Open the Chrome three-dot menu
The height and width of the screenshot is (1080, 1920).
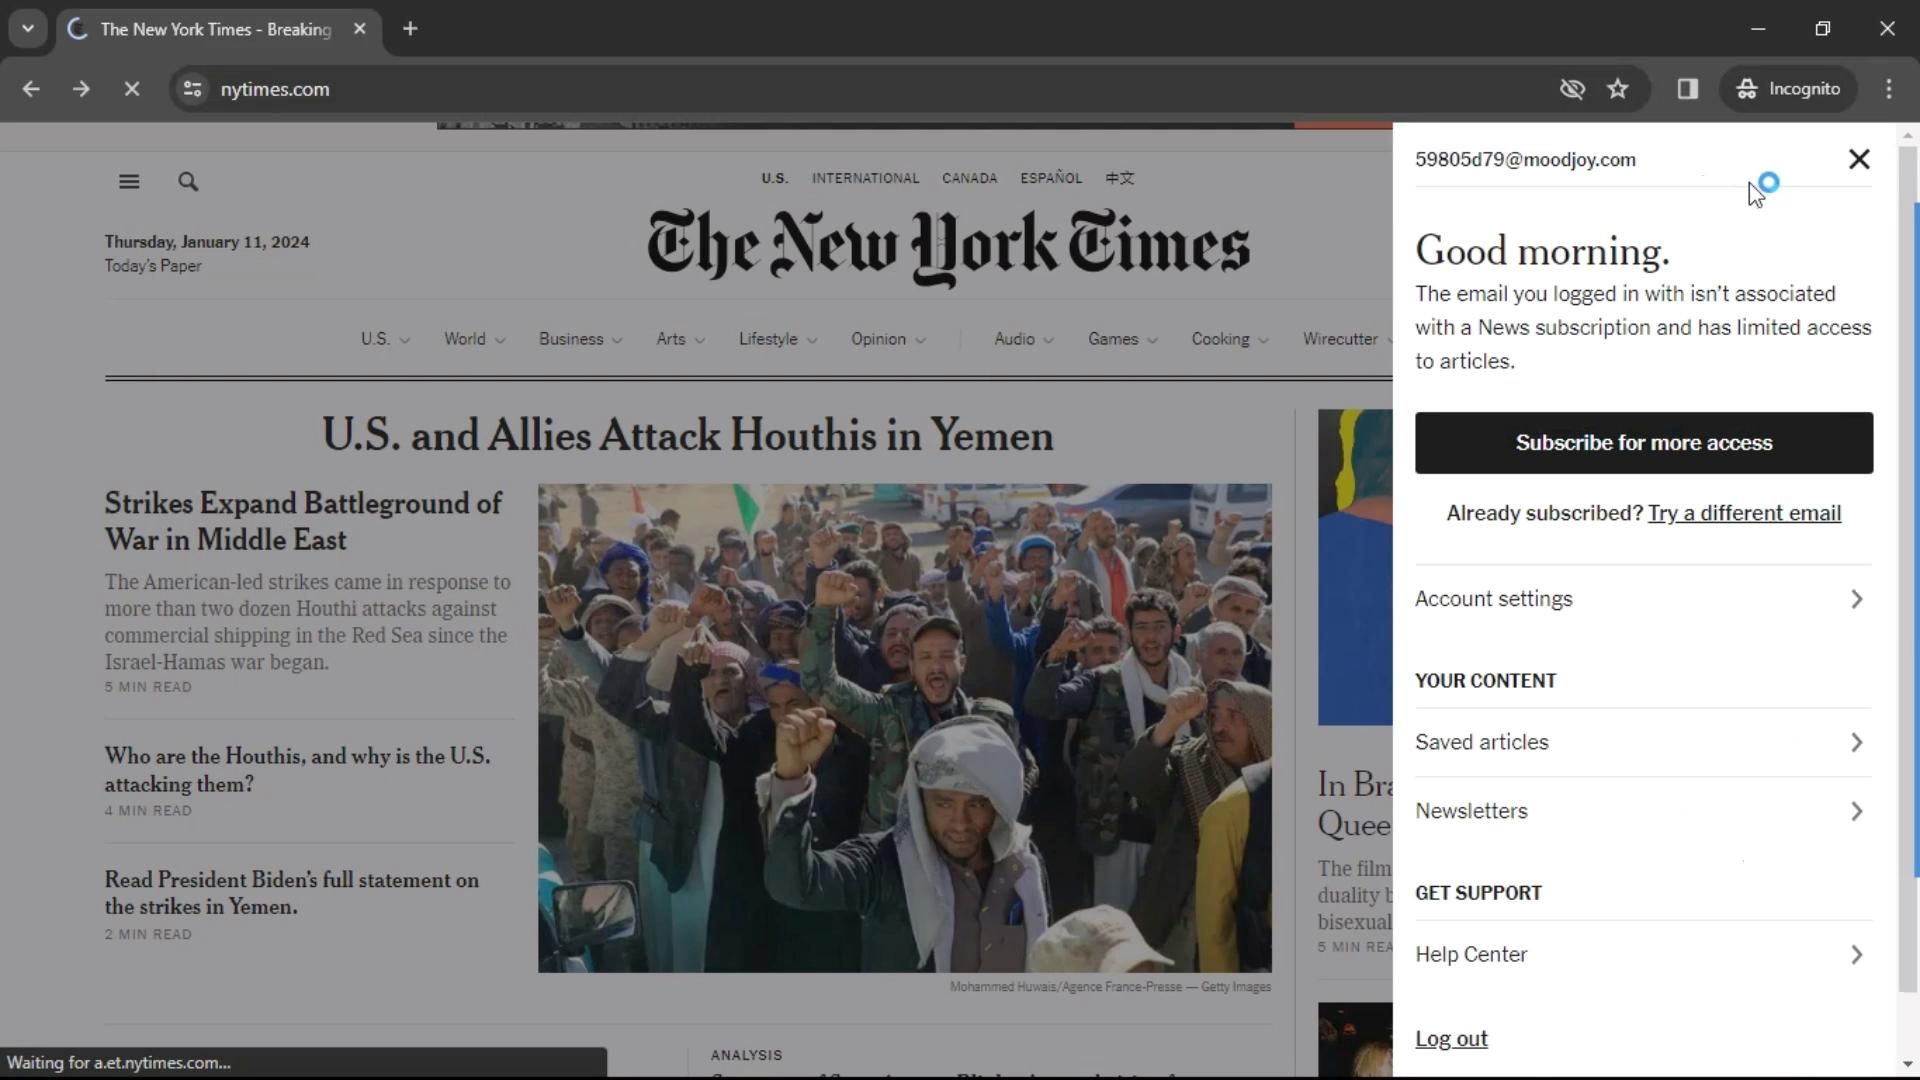[1889, 89]
